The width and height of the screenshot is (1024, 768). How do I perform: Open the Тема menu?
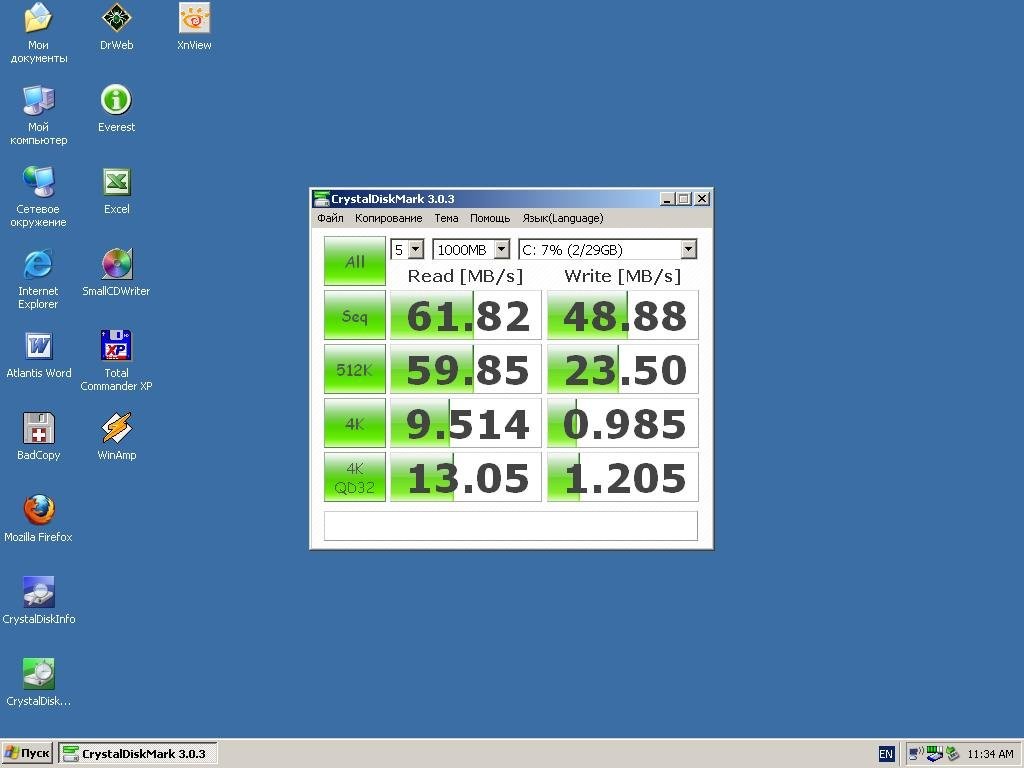446,218
